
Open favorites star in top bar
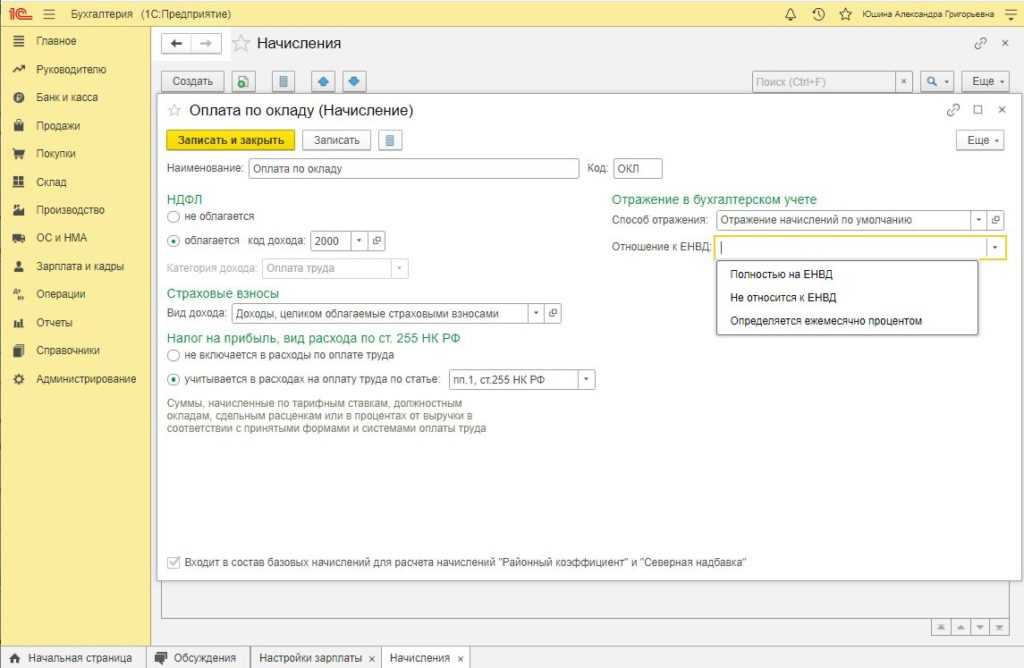pyautogui.click(x=846, y=14)
